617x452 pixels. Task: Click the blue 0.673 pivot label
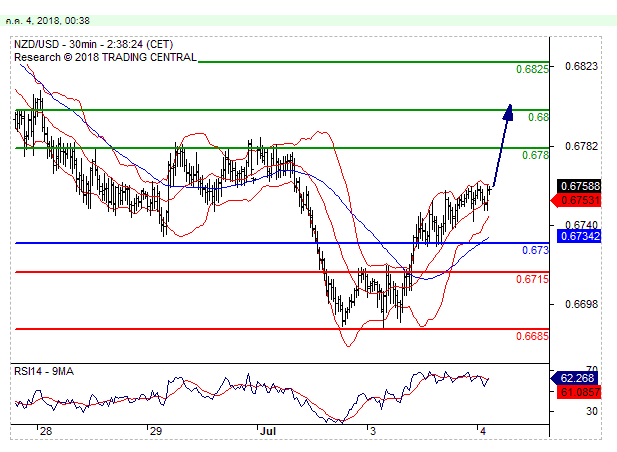coord(535,250)
